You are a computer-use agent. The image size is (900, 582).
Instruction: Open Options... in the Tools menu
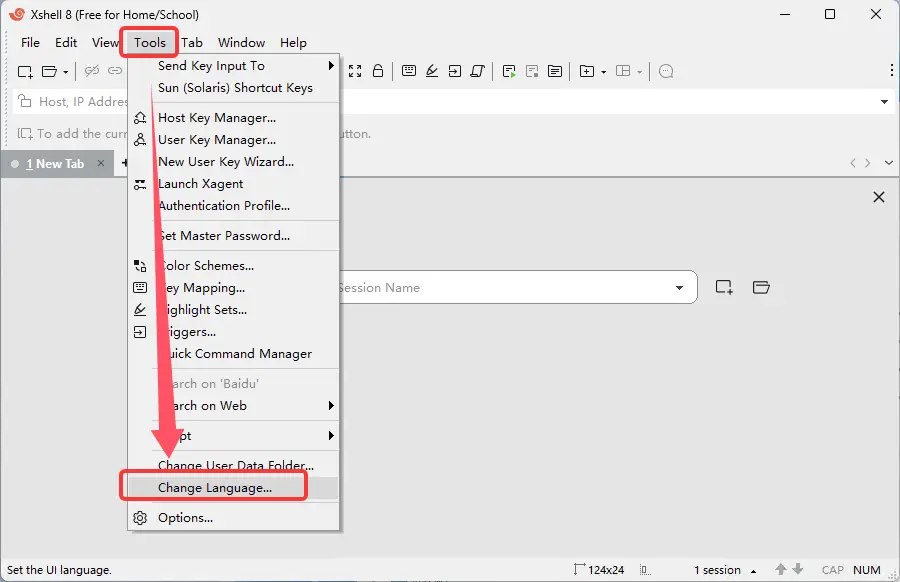pyautogui.click(x=185, y=518)
